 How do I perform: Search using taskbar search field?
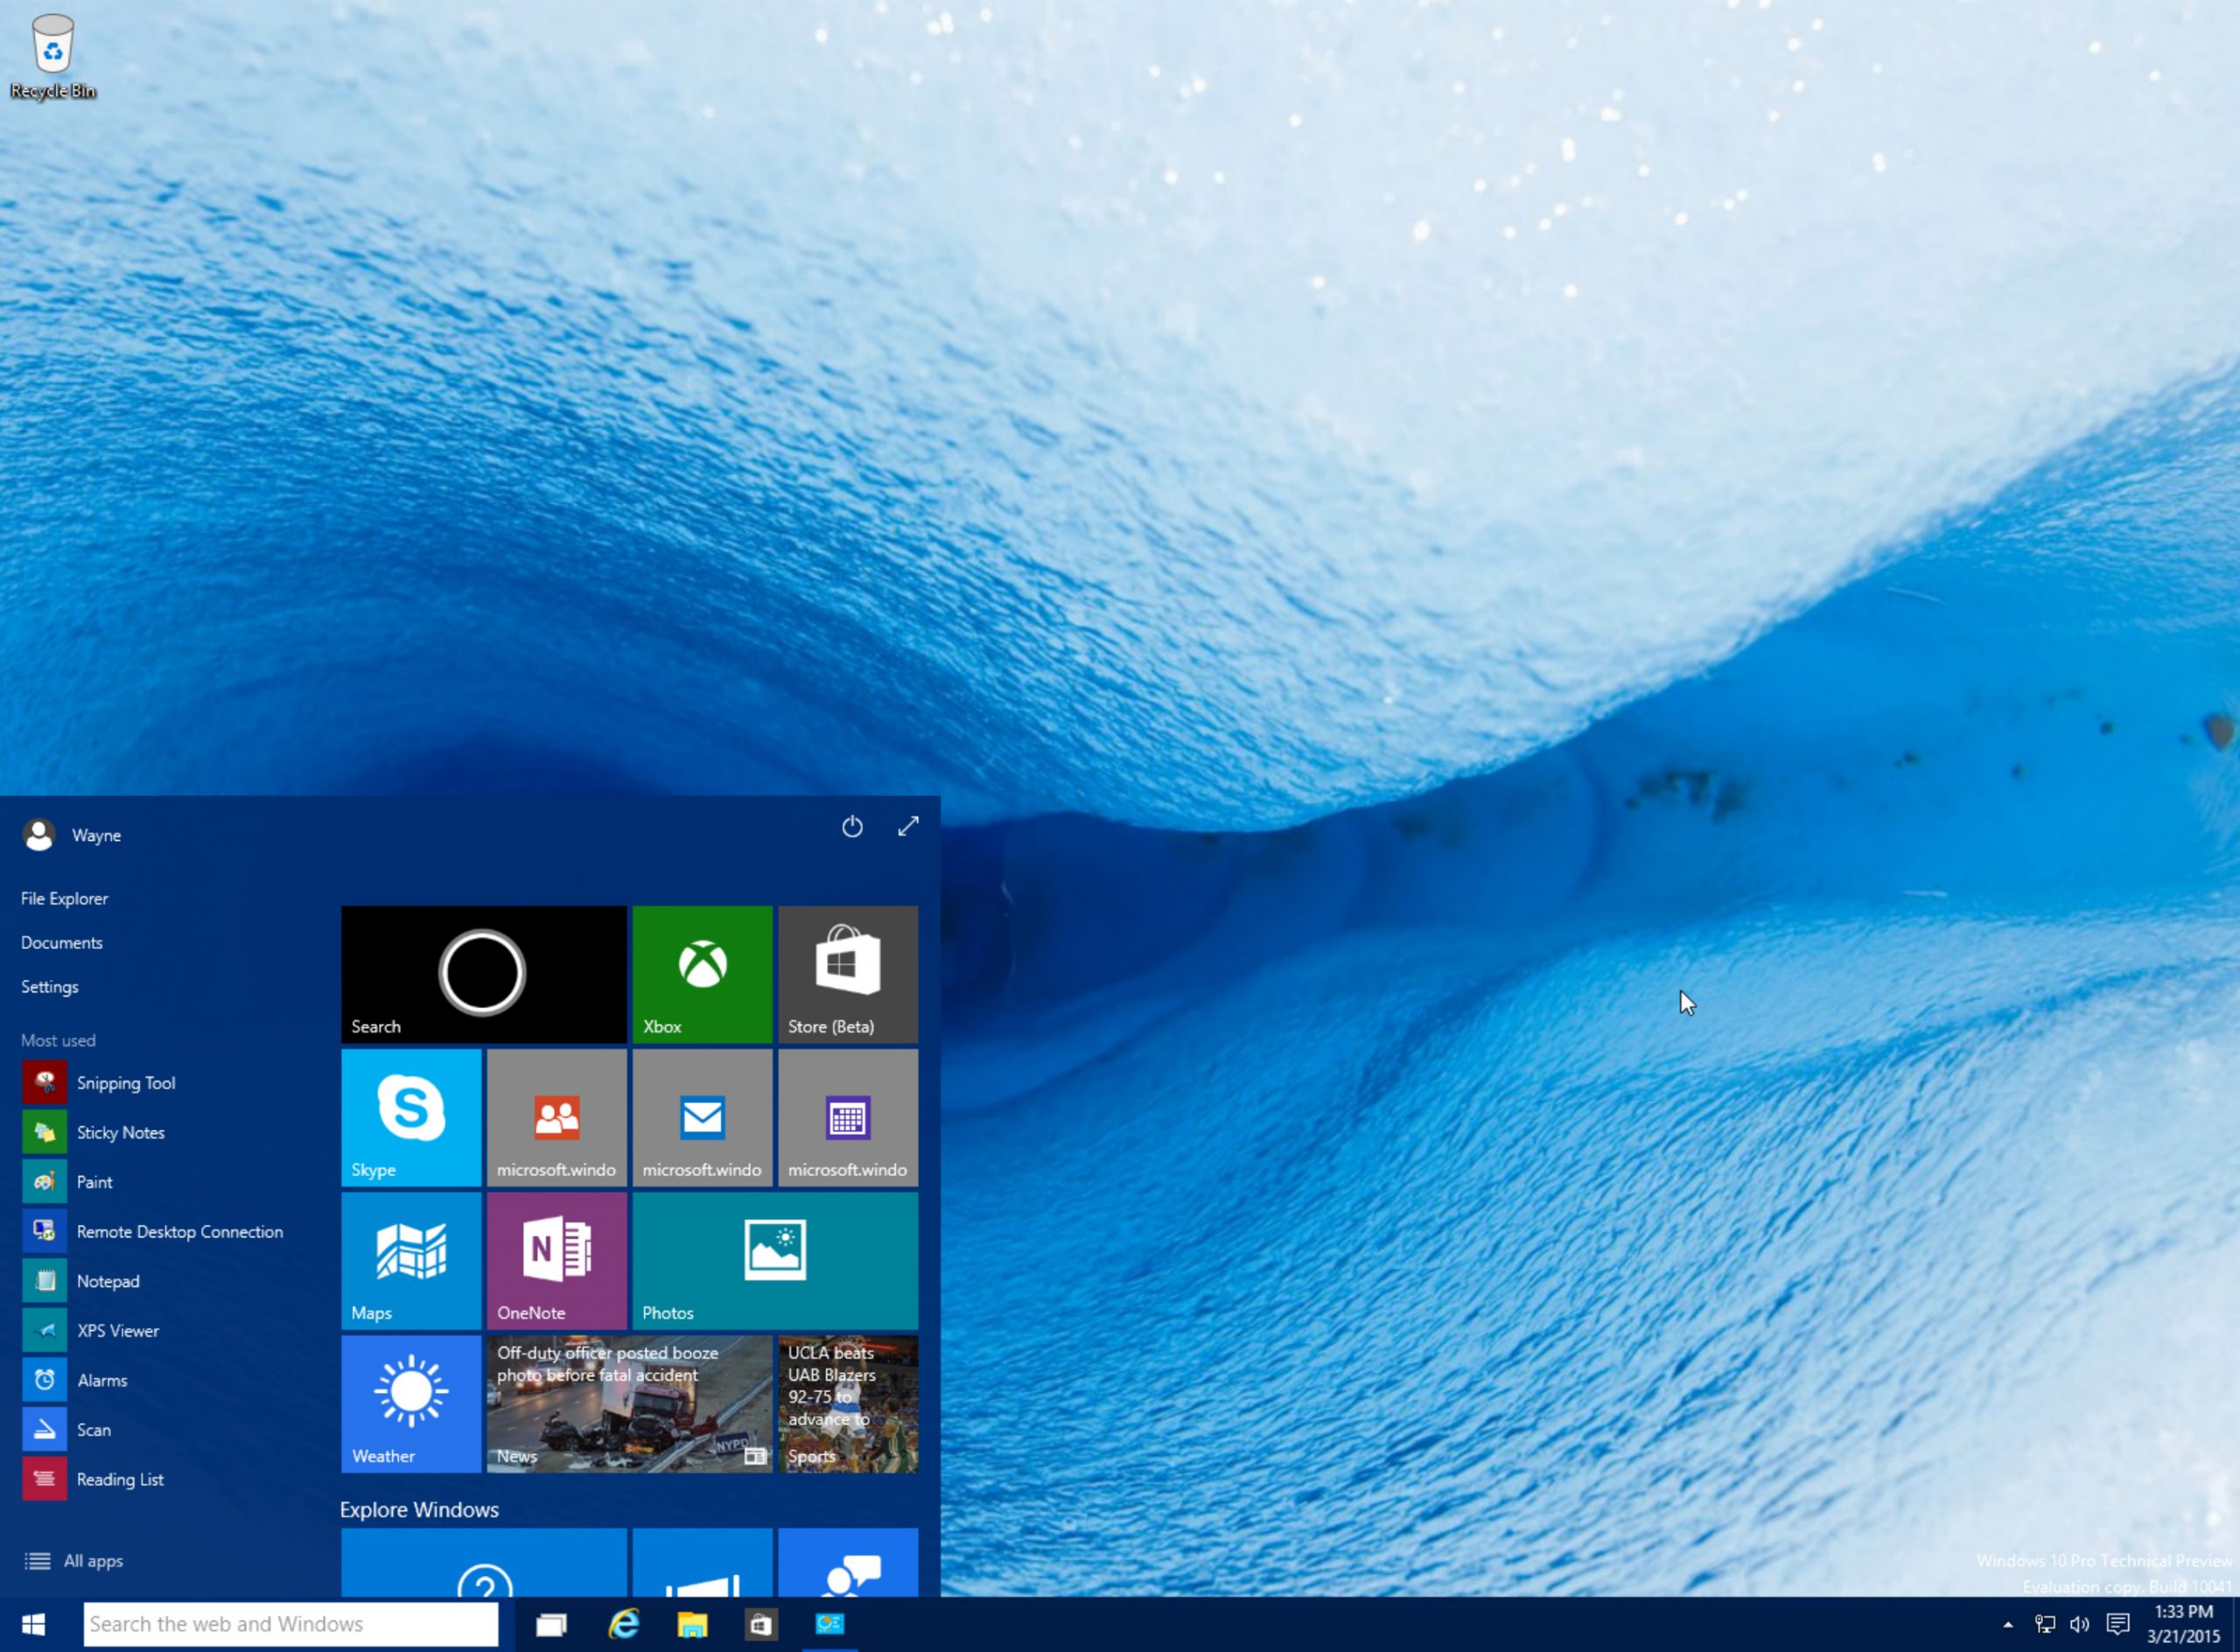point(292,1624)
